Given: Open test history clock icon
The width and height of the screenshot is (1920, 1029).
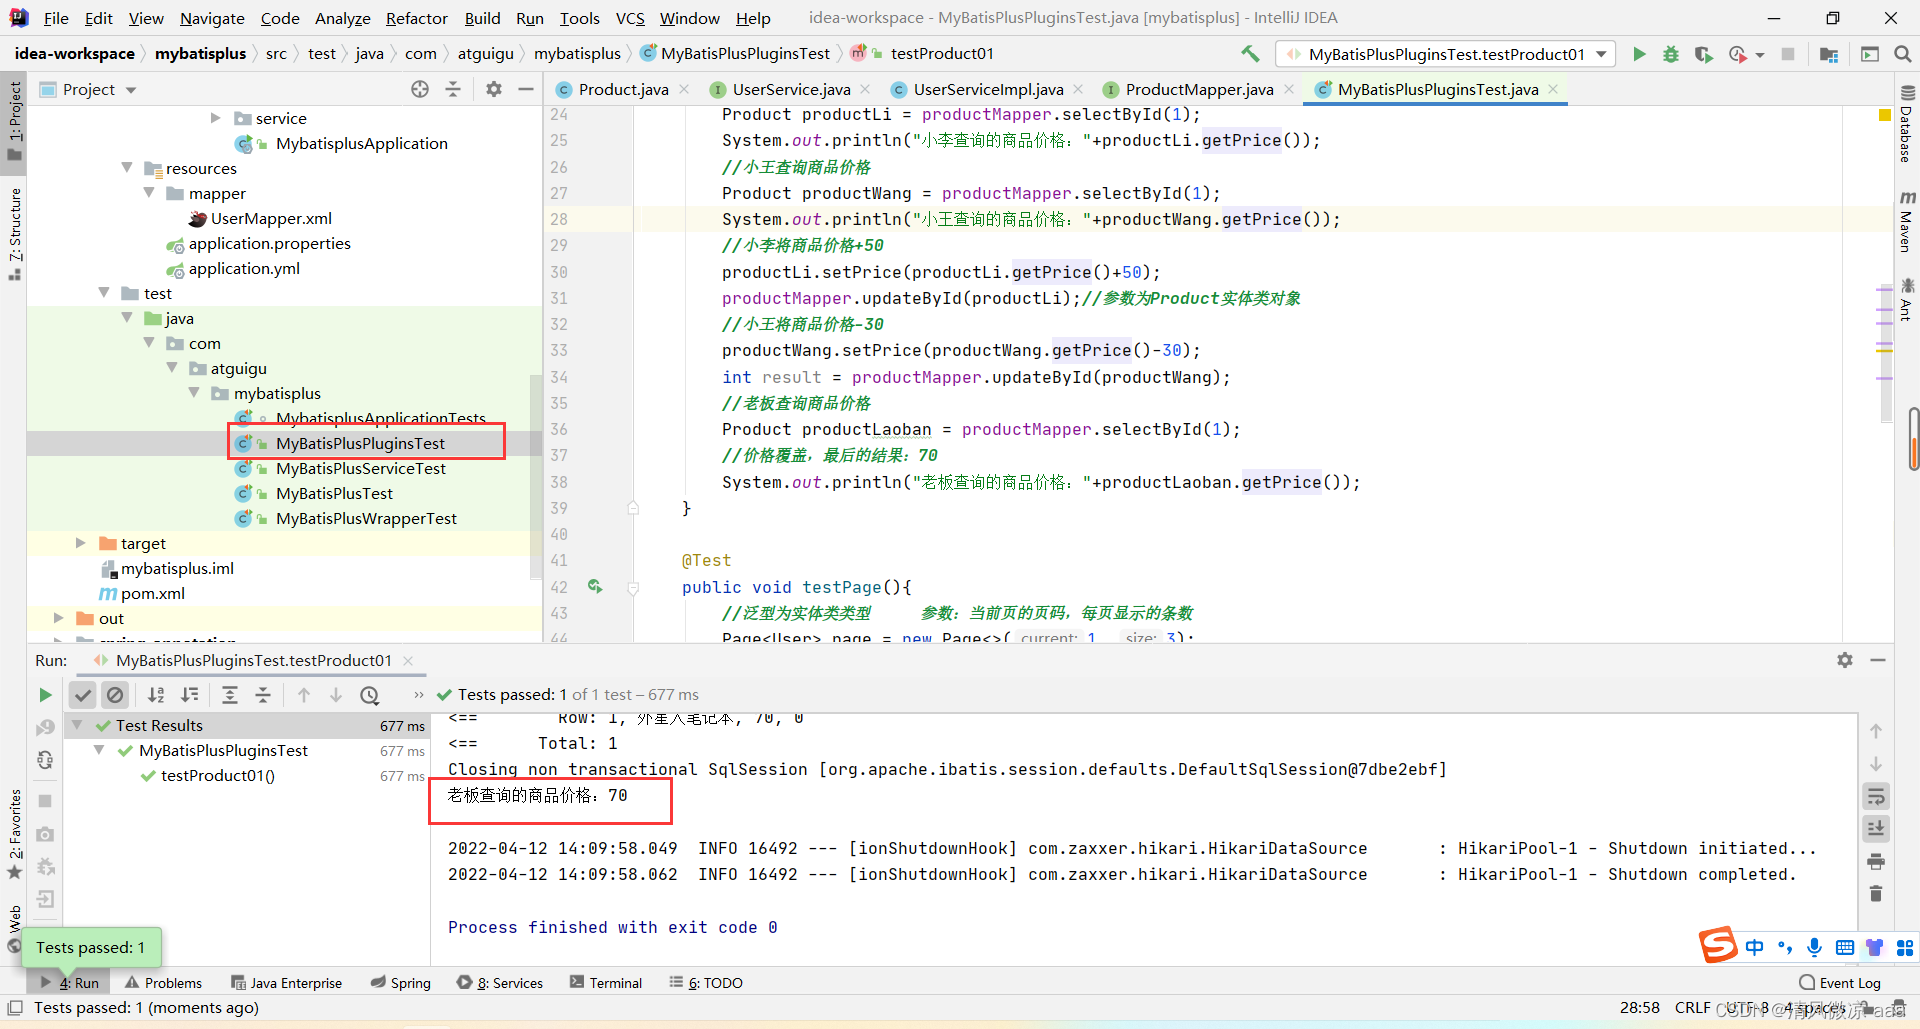Looking at the screenshot, I should (x=370, y=694).
